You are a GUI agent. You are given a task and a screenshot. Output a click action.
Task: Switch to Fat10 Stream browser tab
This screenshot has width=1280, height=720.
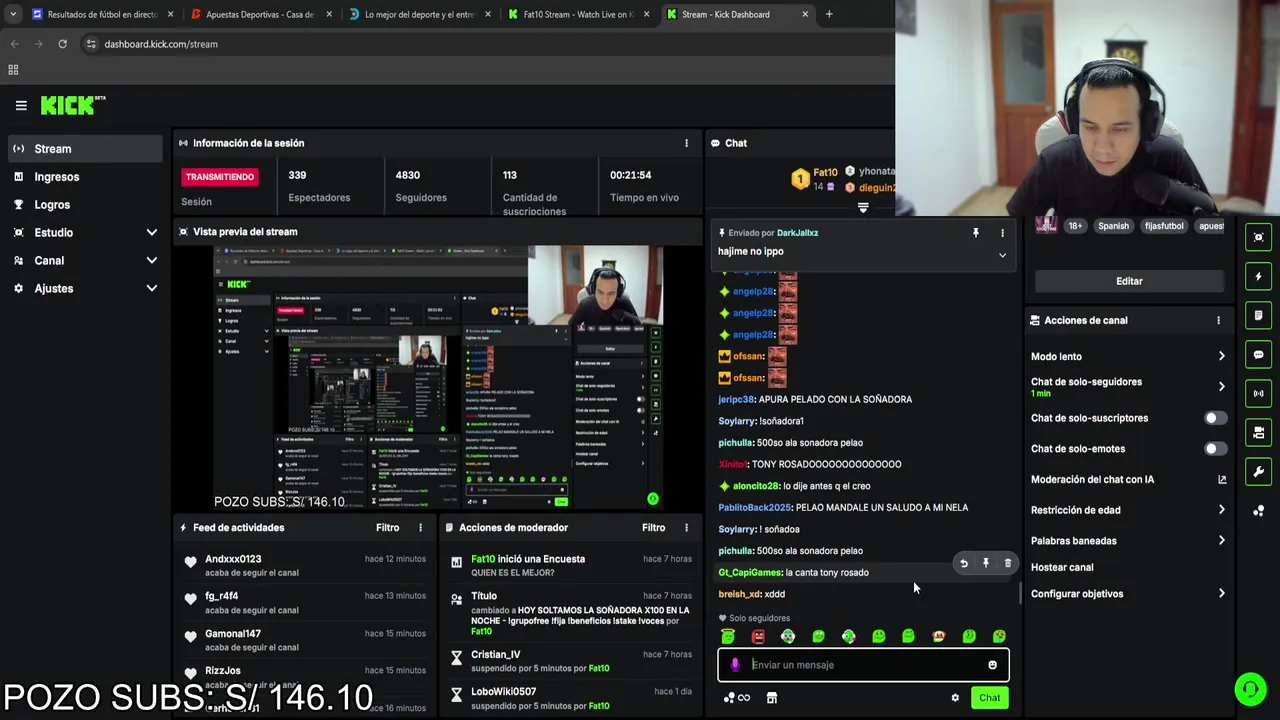tap(577, 14)
